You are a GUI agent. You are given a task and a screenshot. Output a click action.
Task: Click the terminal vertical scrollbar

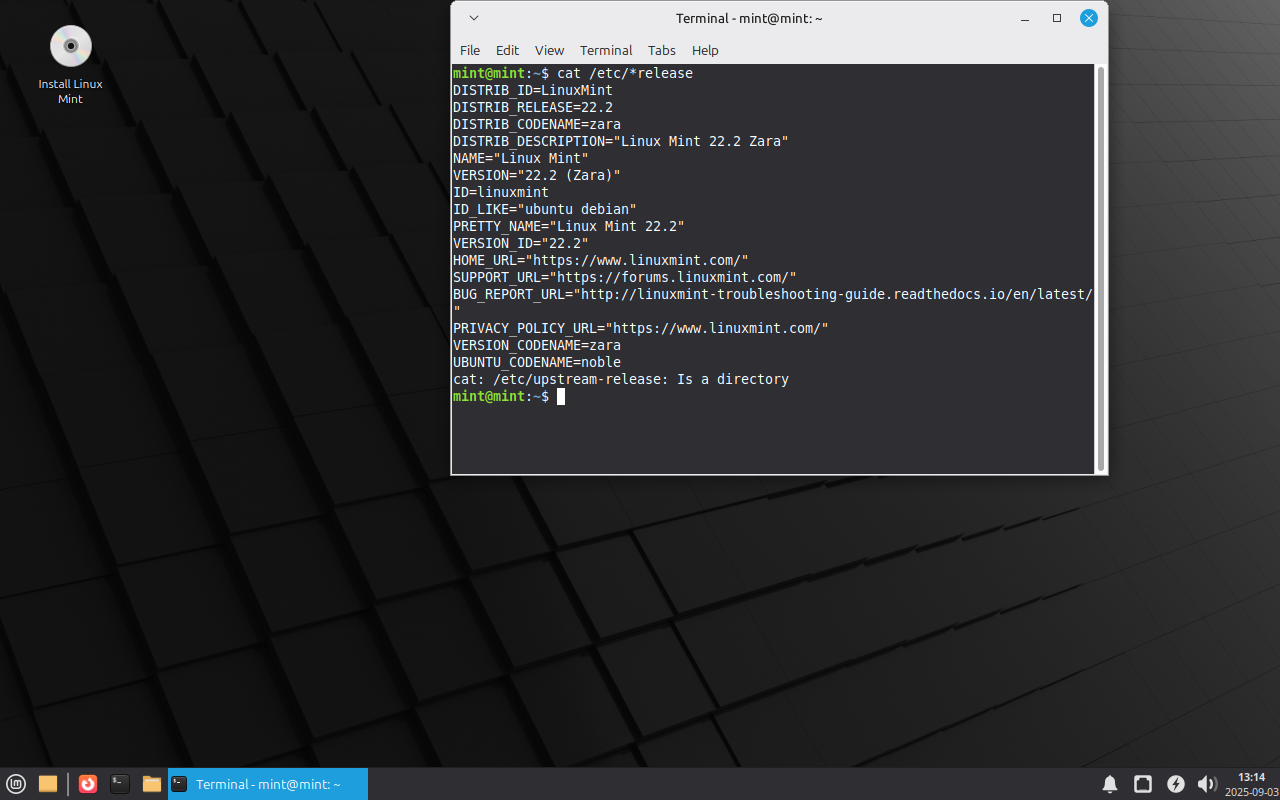coord(1101,269)
